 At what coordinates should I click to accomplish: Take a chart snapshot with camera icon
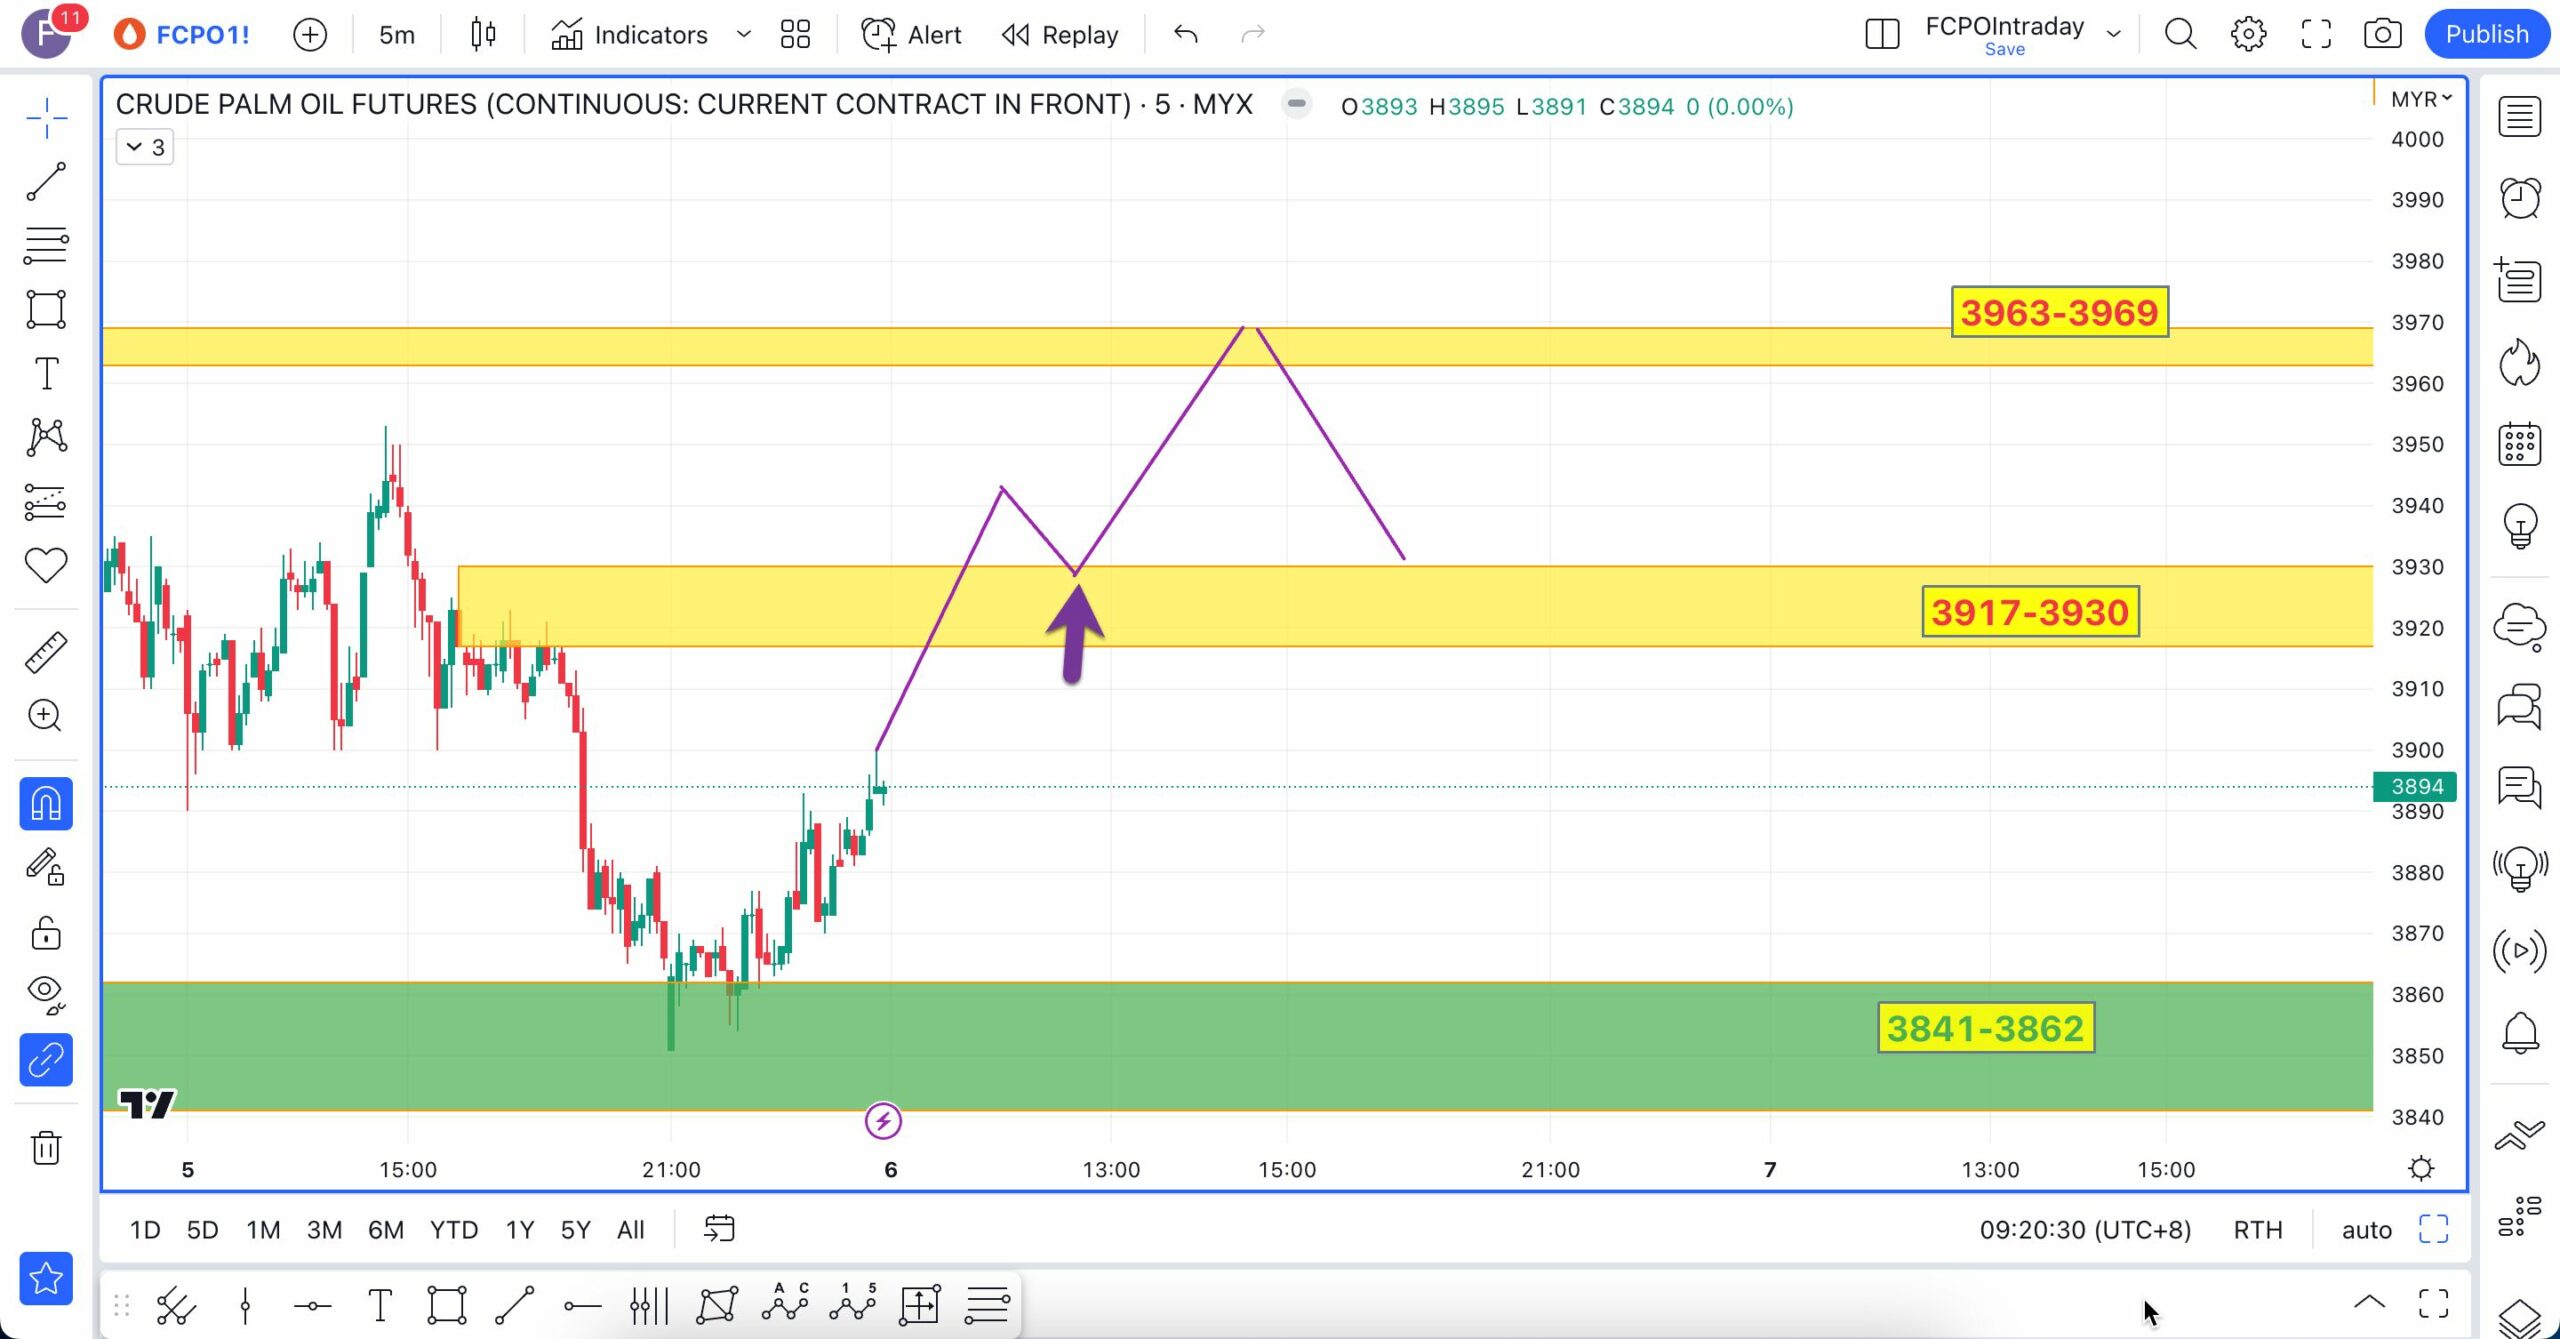coord(2382,34)
